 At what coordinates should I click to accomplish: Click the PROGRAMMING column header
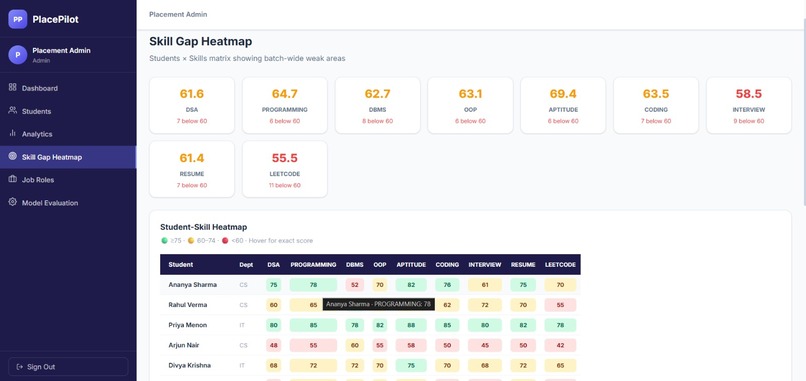point(313,265)
